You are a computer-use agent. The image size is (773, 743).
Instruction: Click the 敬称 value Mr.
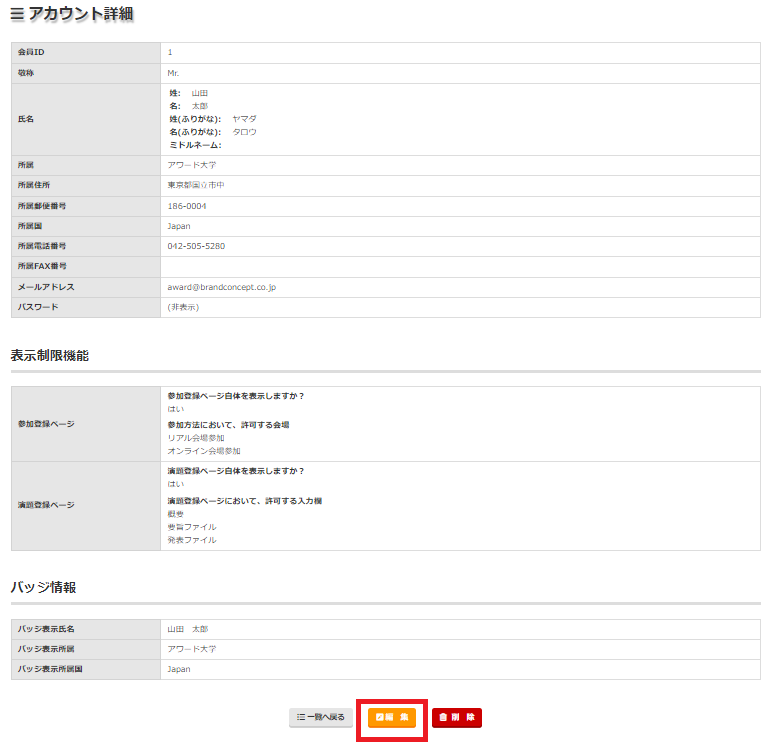point(174,73)
